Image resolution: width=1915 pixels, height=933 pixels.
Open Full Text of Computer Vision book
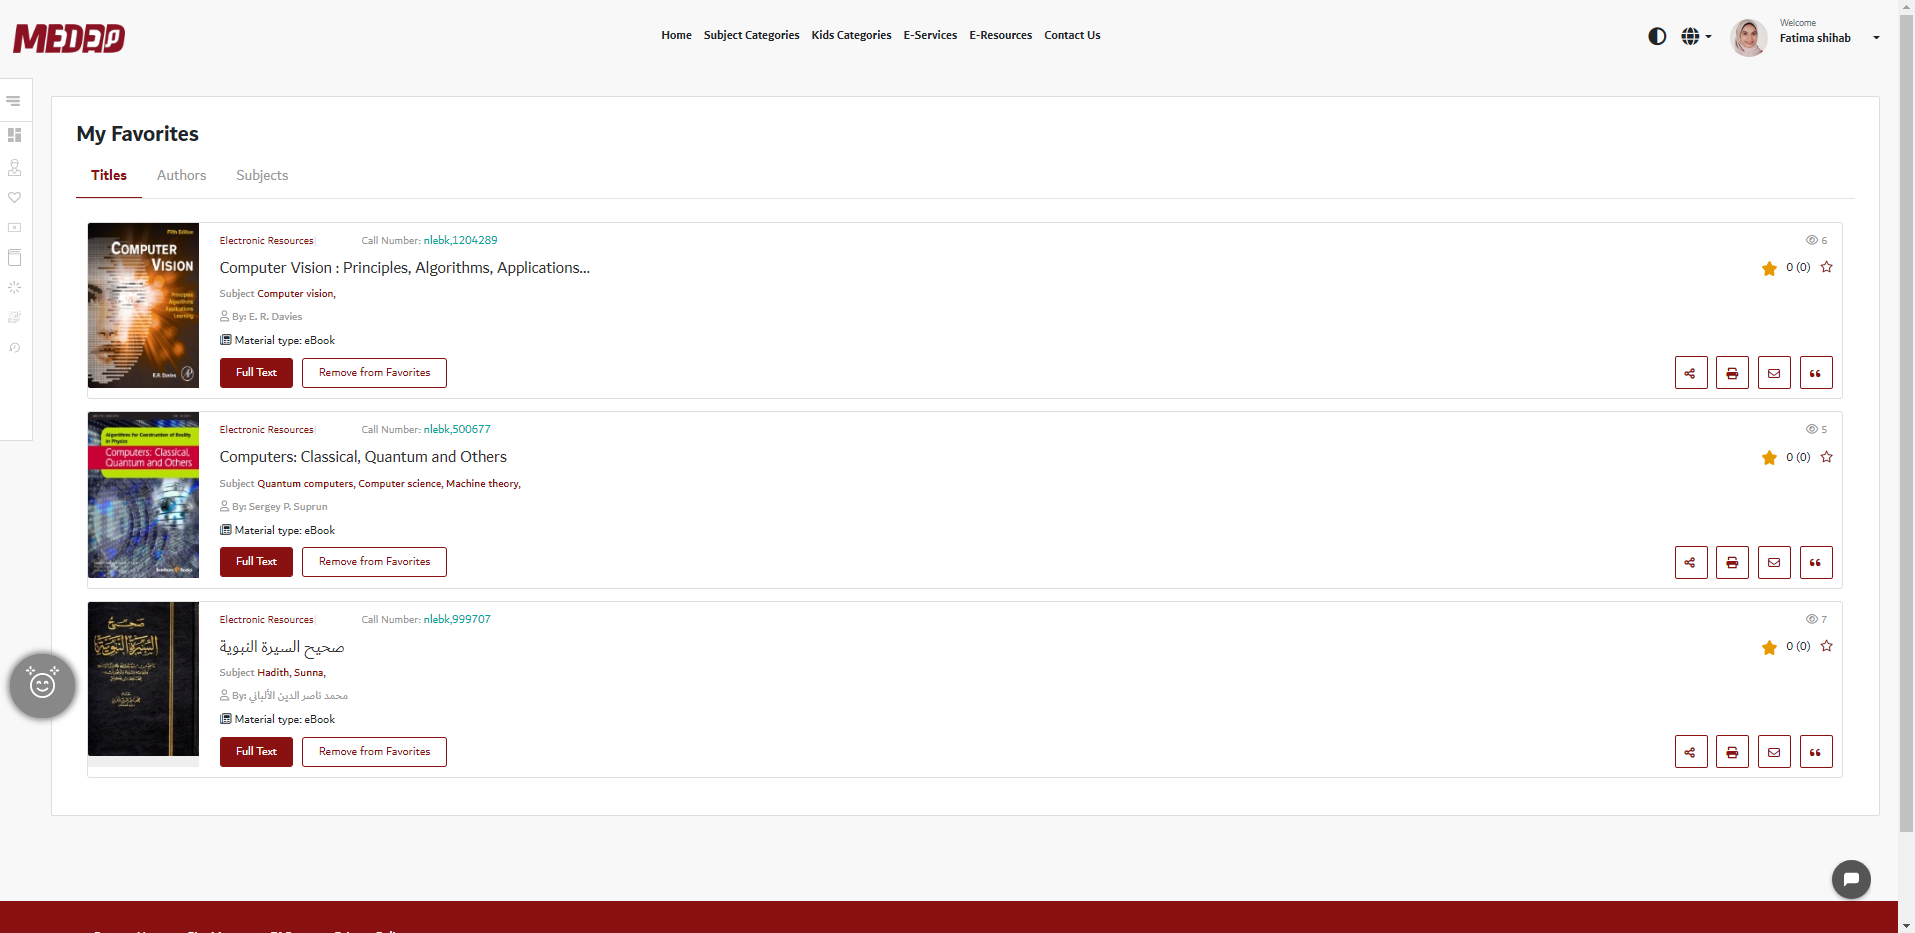point(256,372)
